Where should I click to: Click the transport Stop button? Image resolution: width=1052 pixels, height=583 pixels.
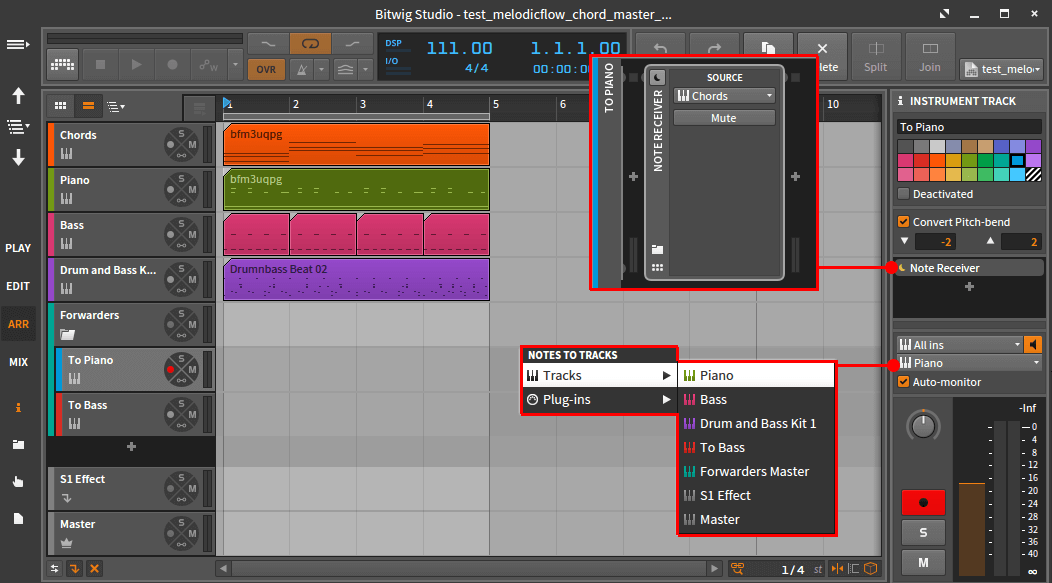101,64
